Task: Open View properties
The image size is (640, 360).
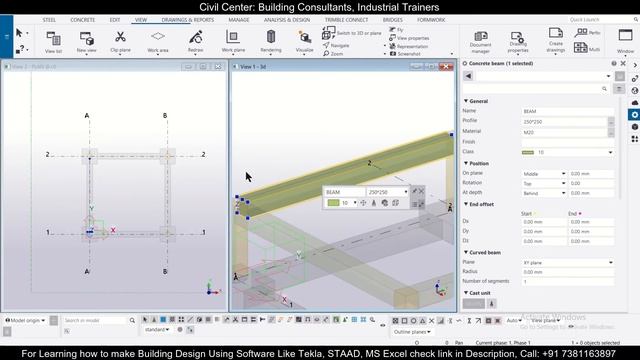Action: (409, 38)
